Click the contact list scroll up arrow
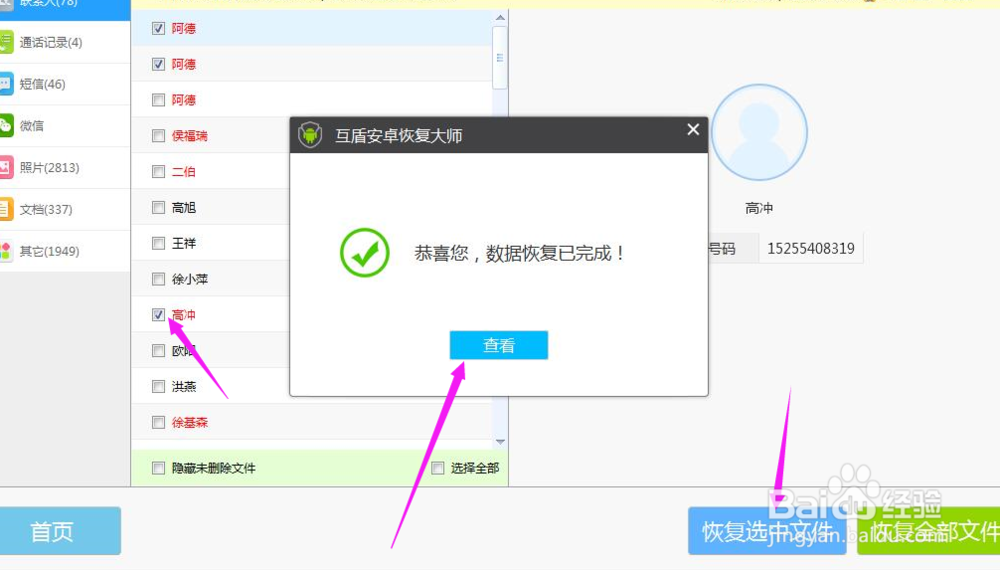 coord(500,18)
